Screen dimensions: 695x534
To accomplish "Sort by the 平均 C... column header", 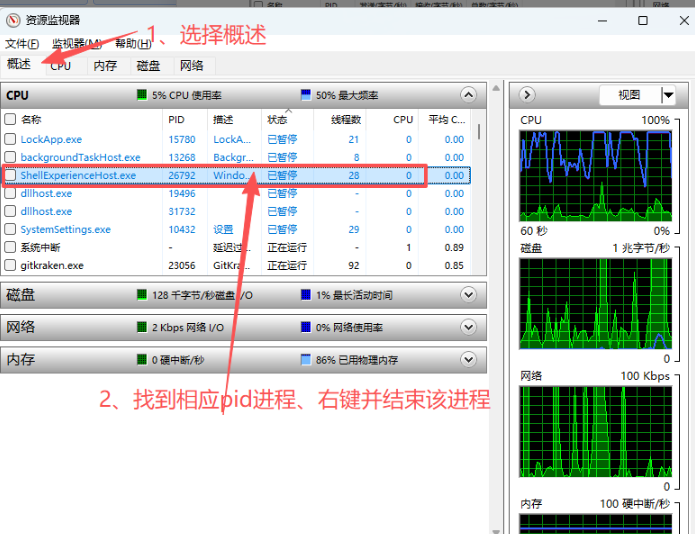I will point(446,120).
